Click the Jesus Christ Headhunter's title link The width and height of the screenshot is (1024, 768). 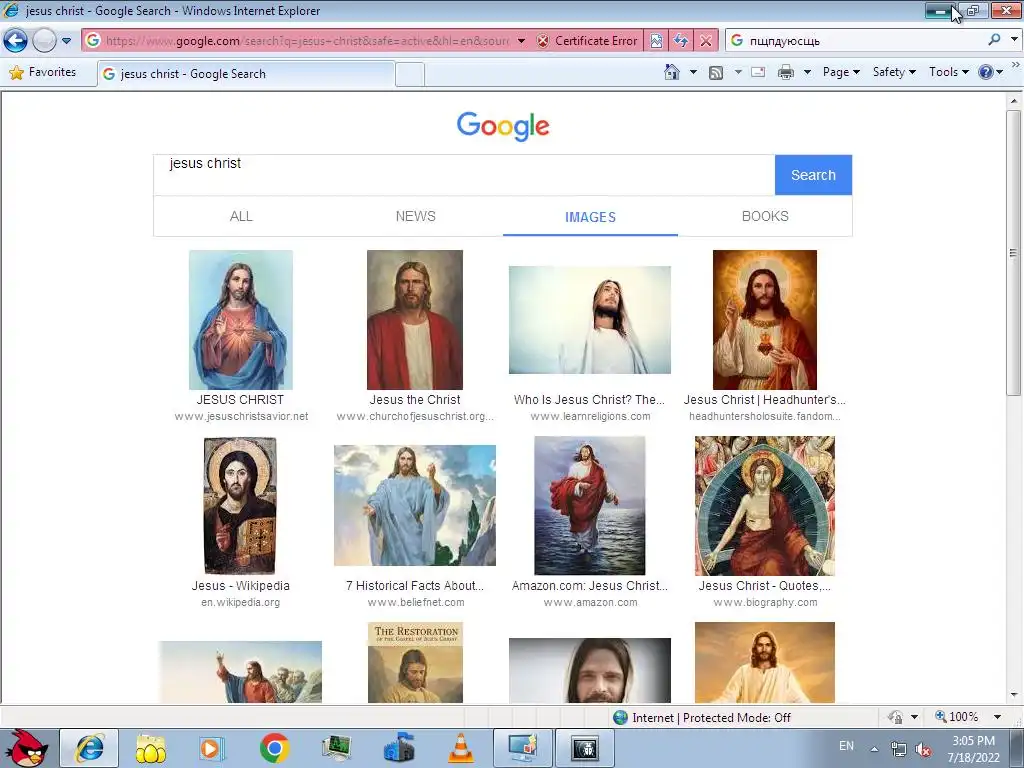[765, 400]
